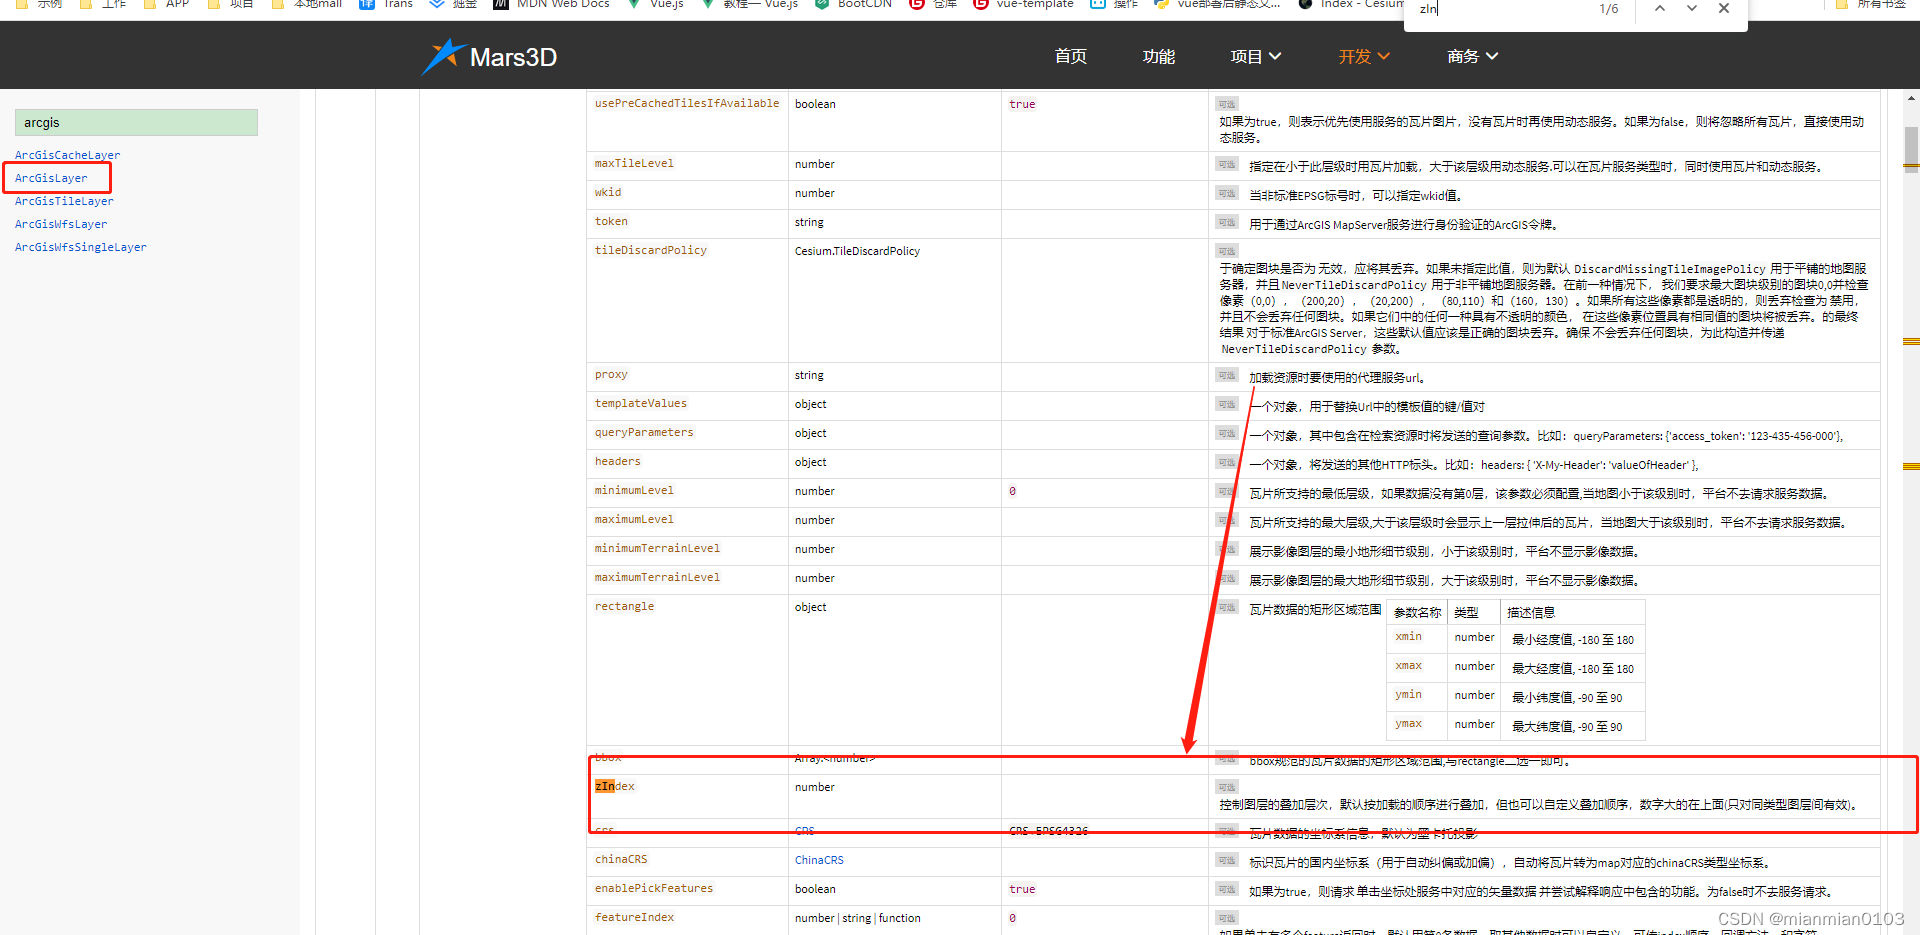Select minimumLevel property name
The image size is (1920, 935).
(634, 490)
